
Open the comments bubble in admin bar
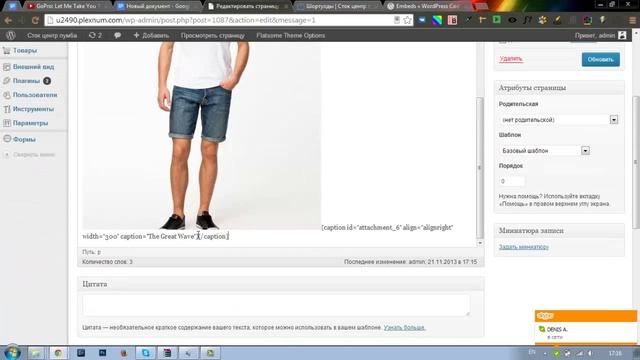point(118,36)
